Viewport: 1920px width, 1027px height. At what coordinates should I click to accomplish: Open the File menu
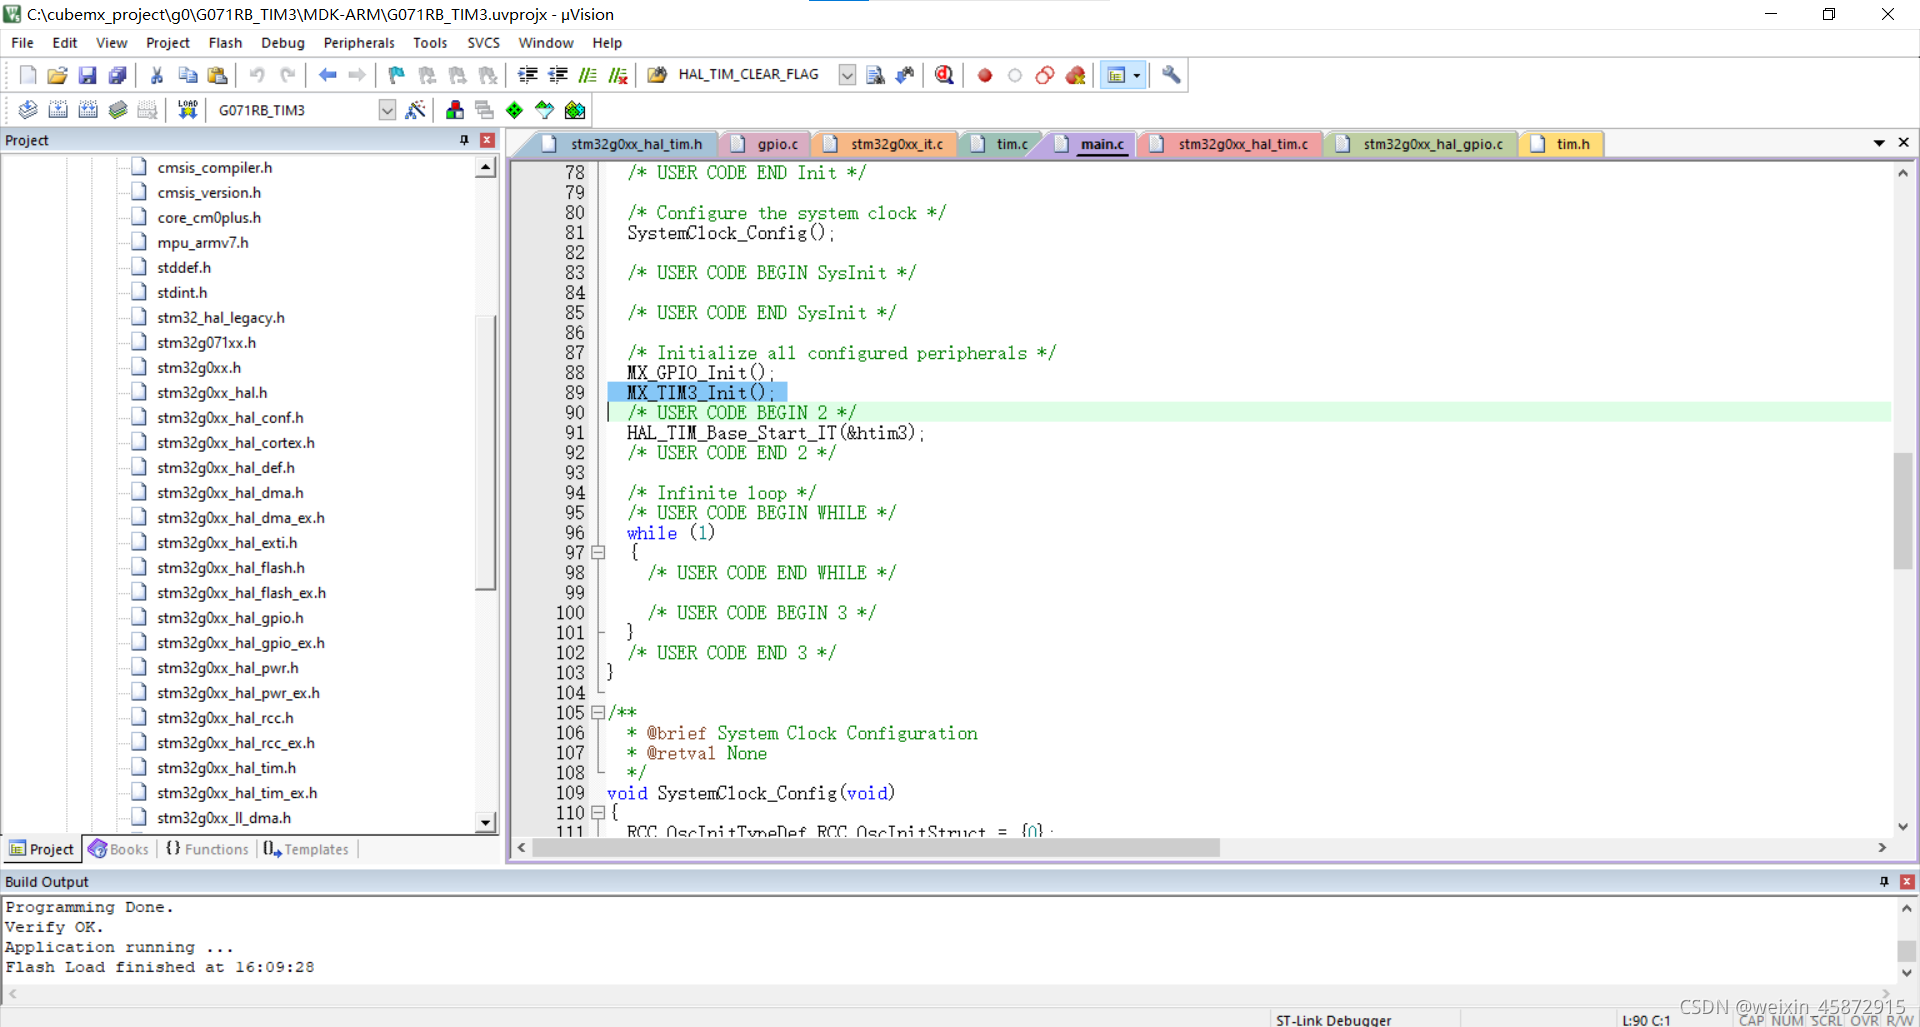pos(22,43)
